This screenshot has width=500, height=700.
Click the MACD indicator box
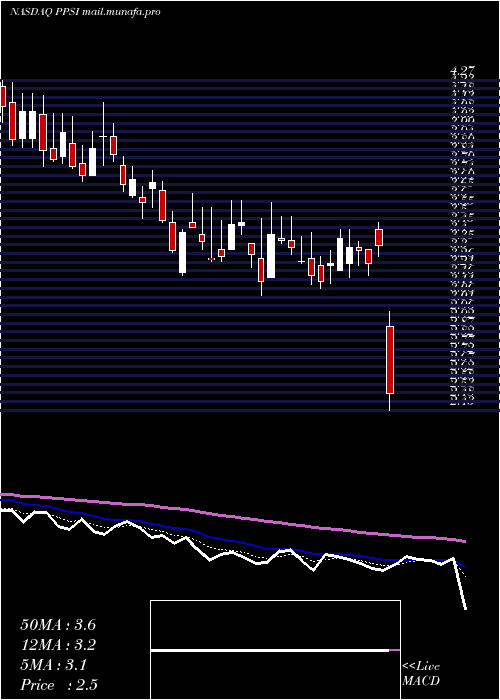click(x=275, y=650)
